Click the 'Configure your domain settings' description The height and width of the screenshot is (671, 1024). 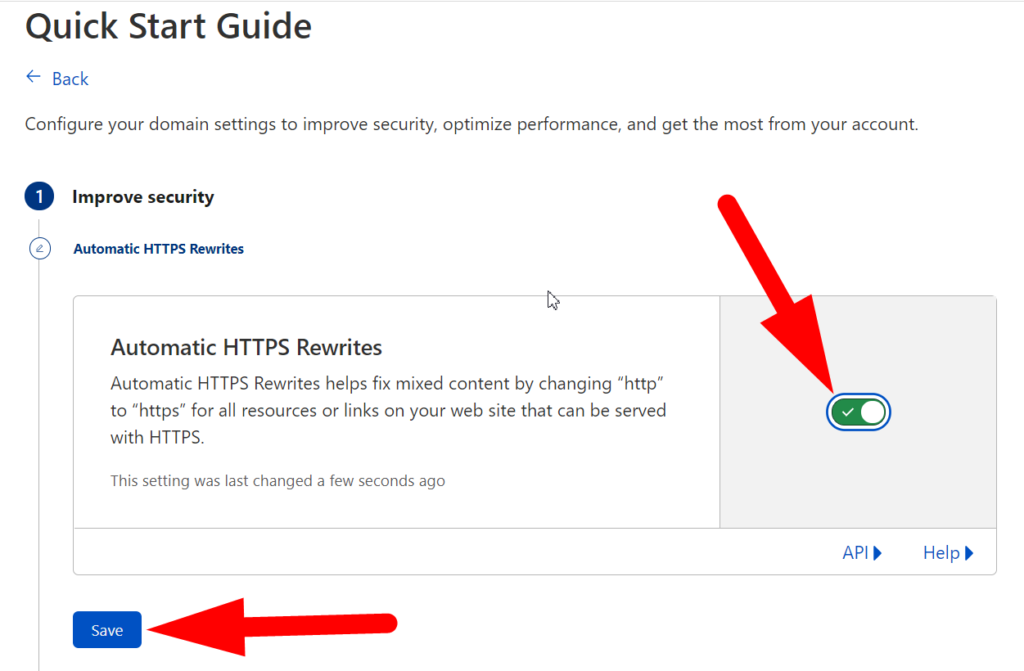(x=472, y=124)
